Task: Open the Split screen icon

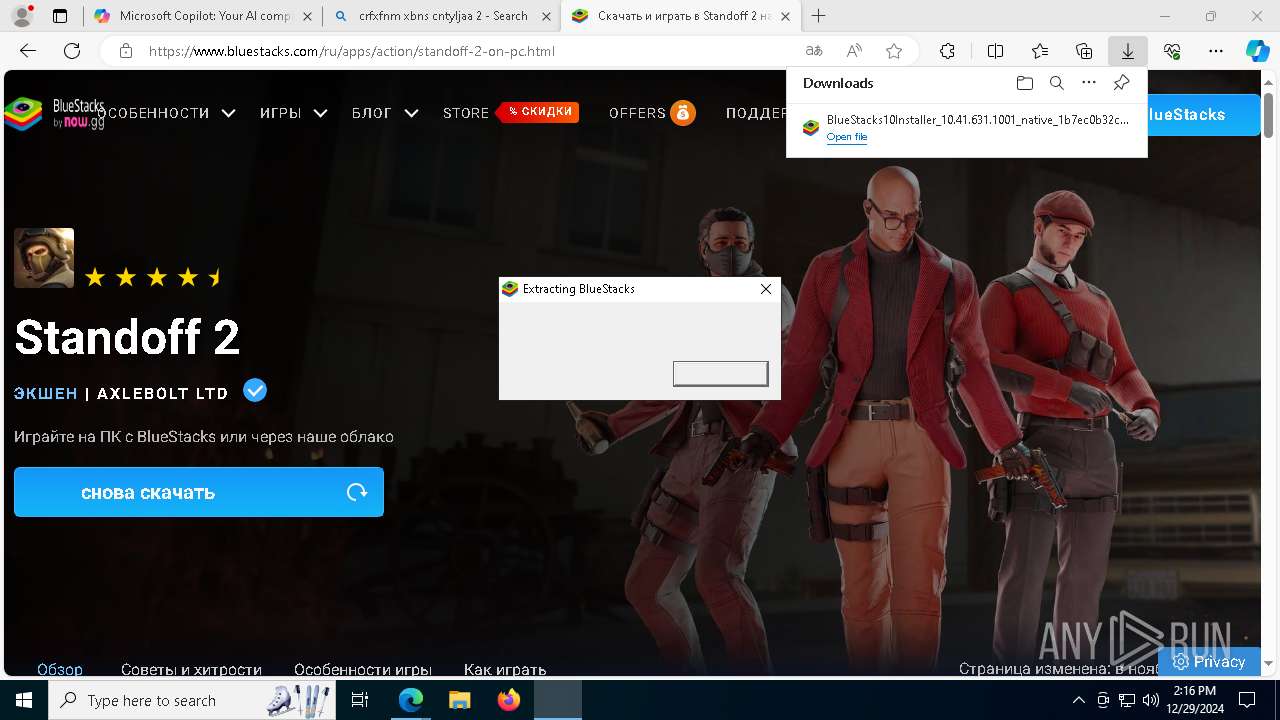Action: (995, 51)
